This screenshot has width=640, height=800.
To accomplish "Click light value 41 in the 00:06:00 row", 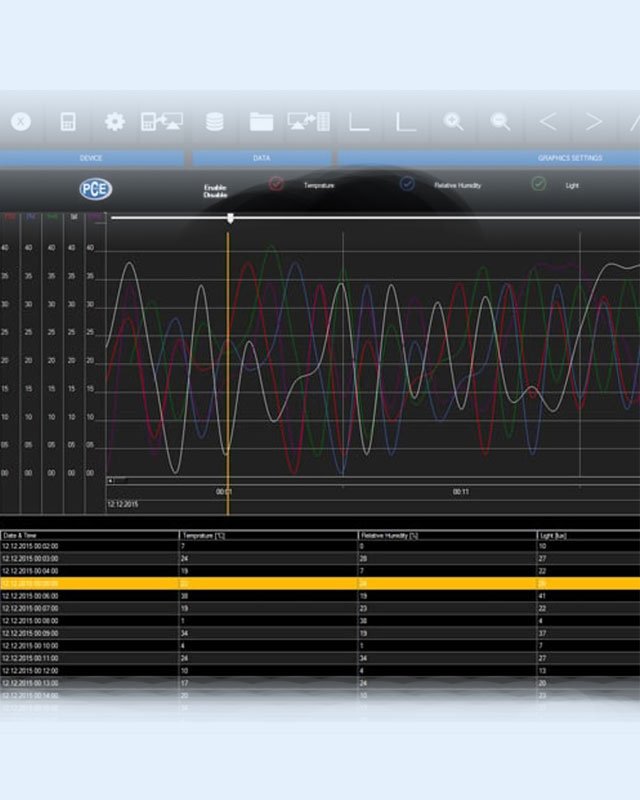I will click(542, 596).
